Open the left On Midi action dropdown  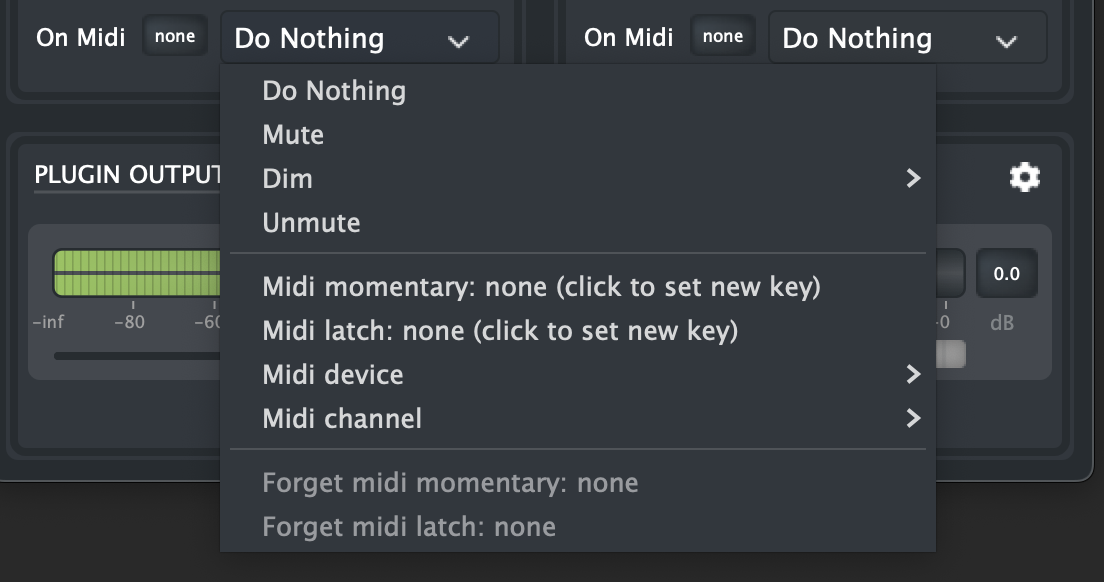click(359, 39)
